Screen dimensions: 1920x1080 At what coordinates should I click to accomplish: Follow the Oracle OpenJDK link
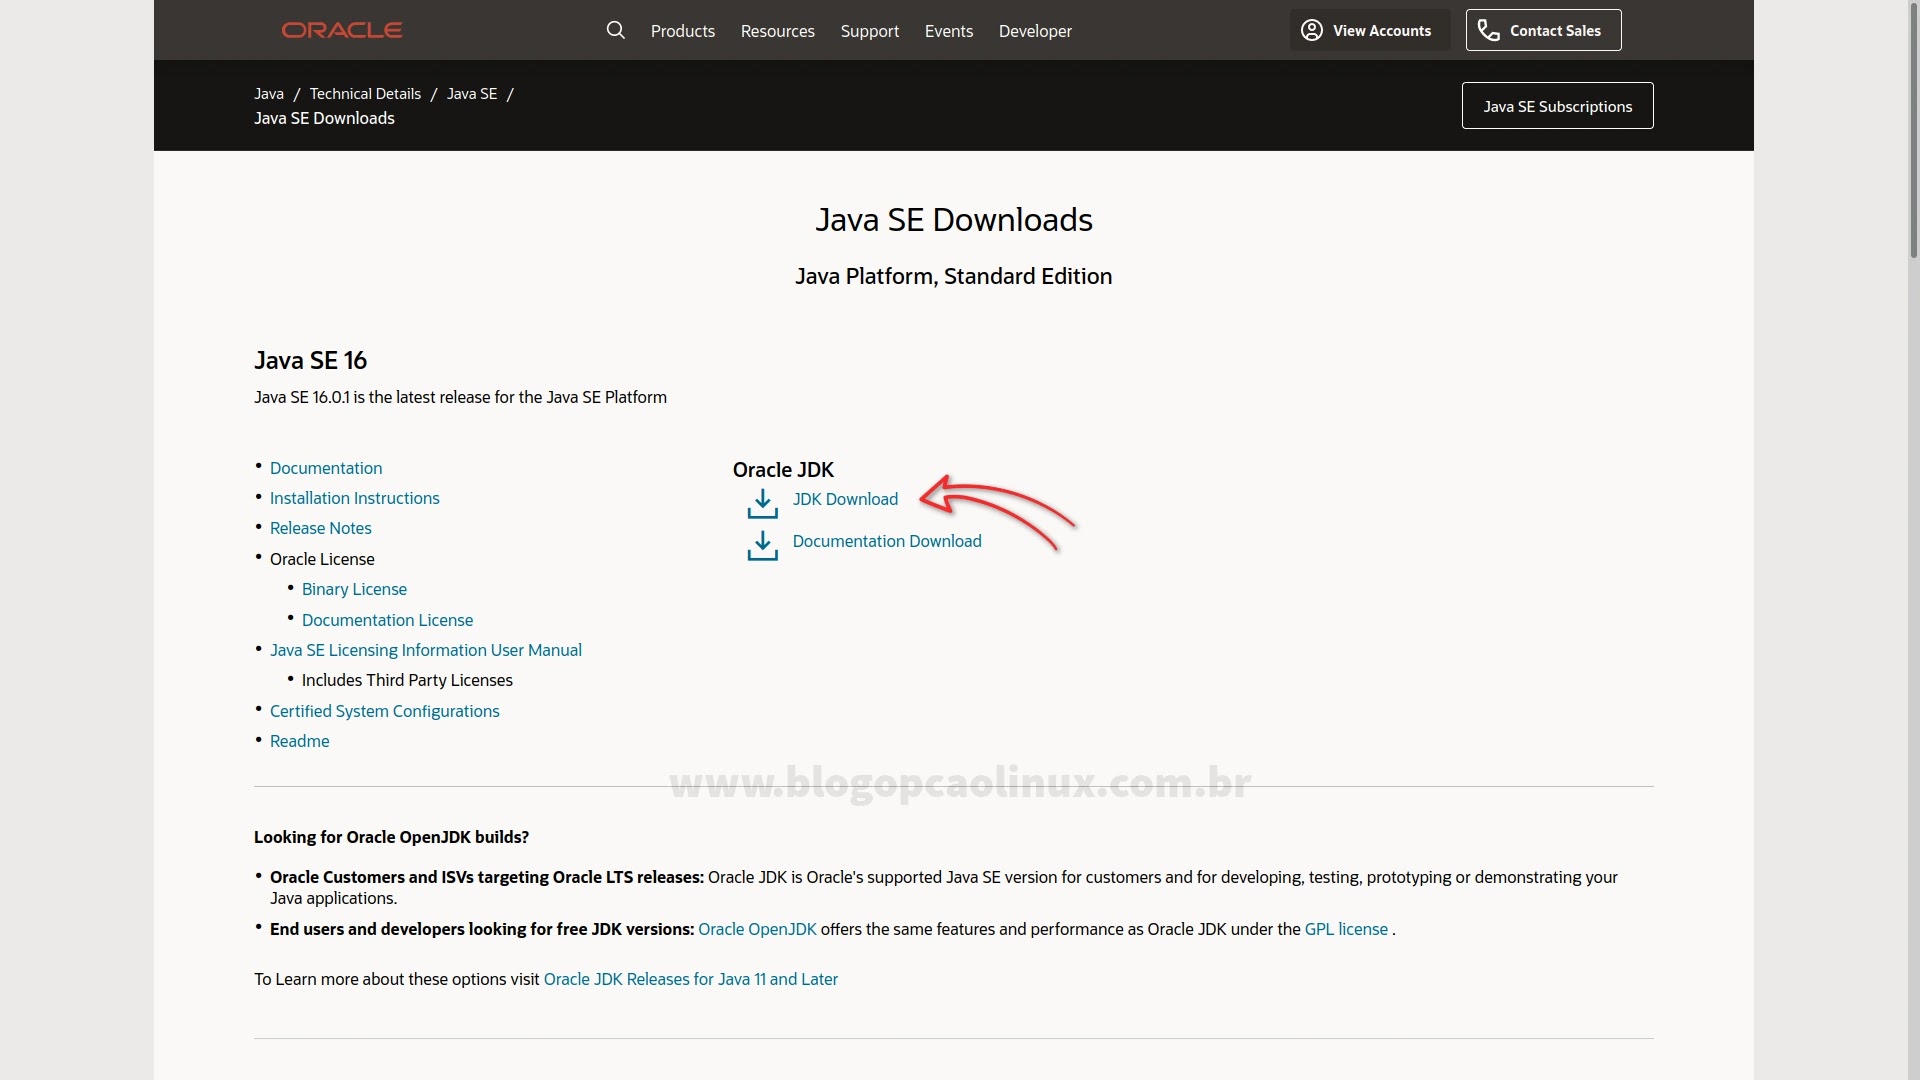pyautogui.click(x=757, y=929)
